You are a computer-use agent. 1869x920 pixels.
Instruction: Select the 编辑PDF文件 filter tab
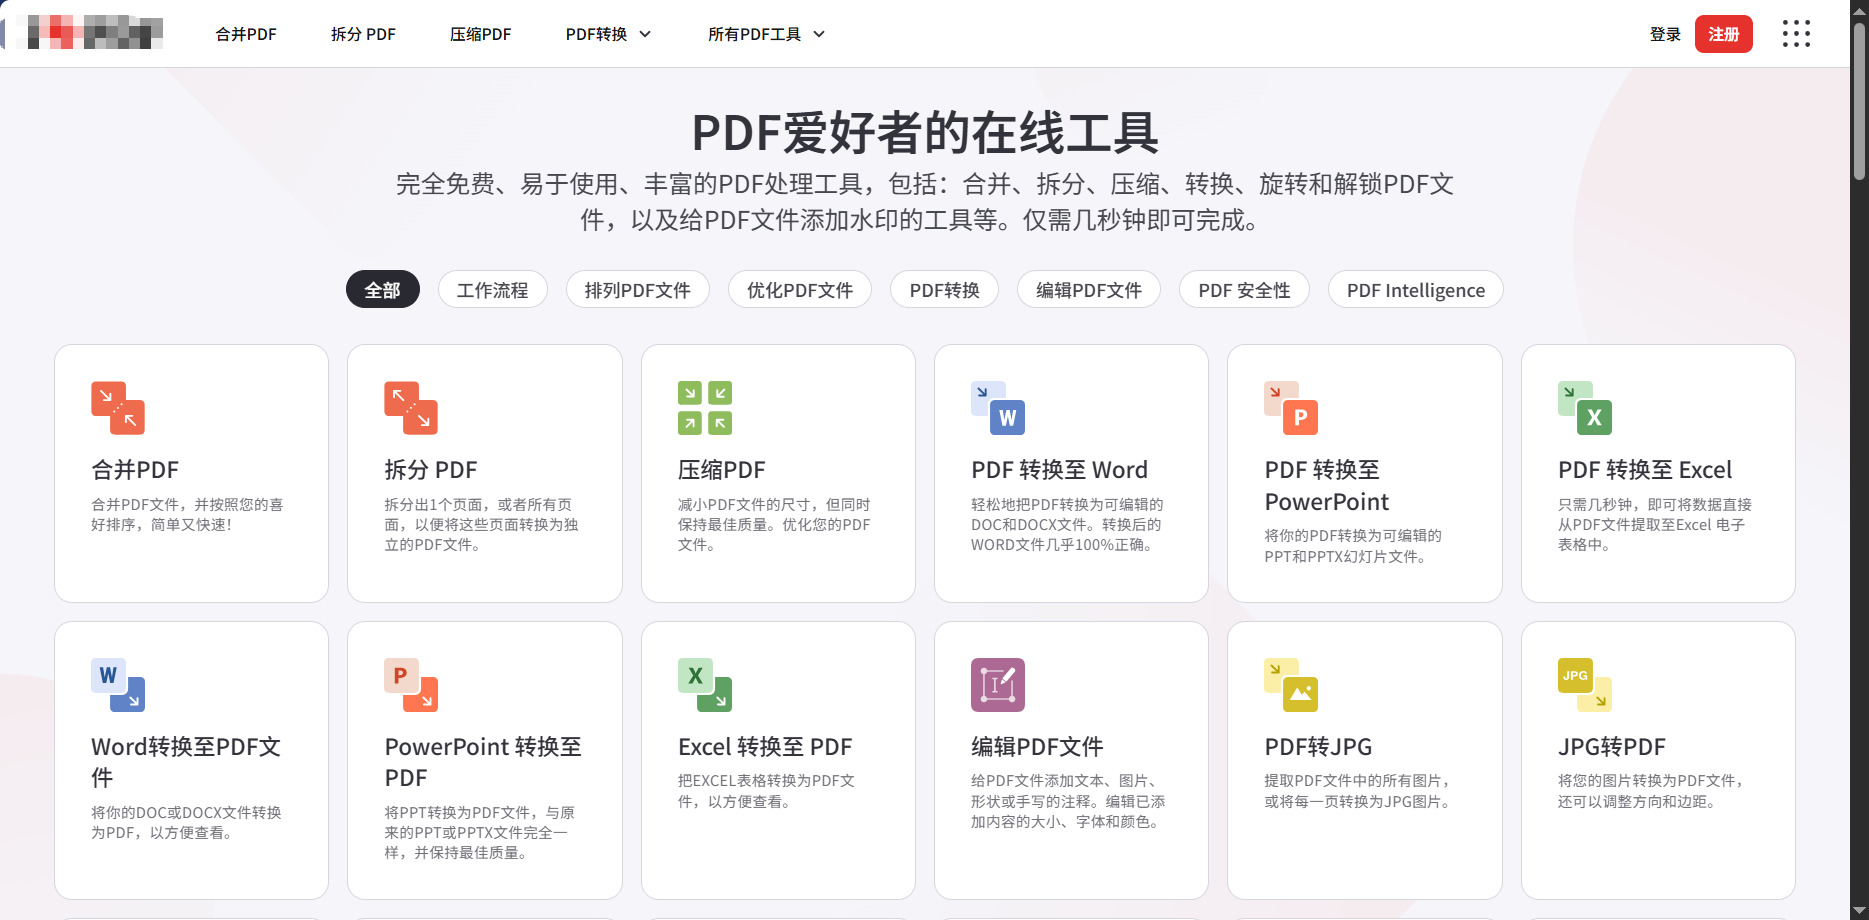tap(1089, 290)
